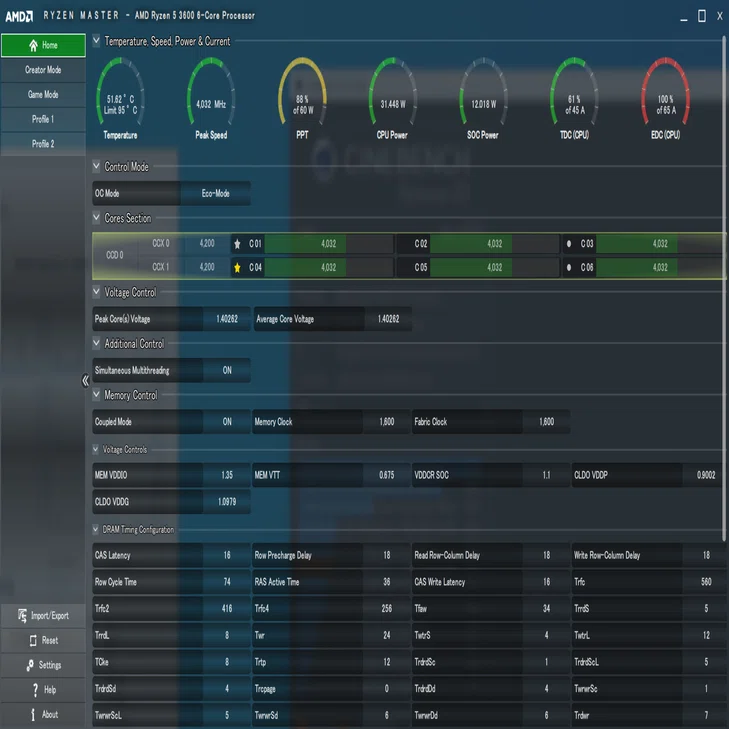Screen dimensions: 729x729
Task: Click the C01 core speed bar
Action: (329, 244)
